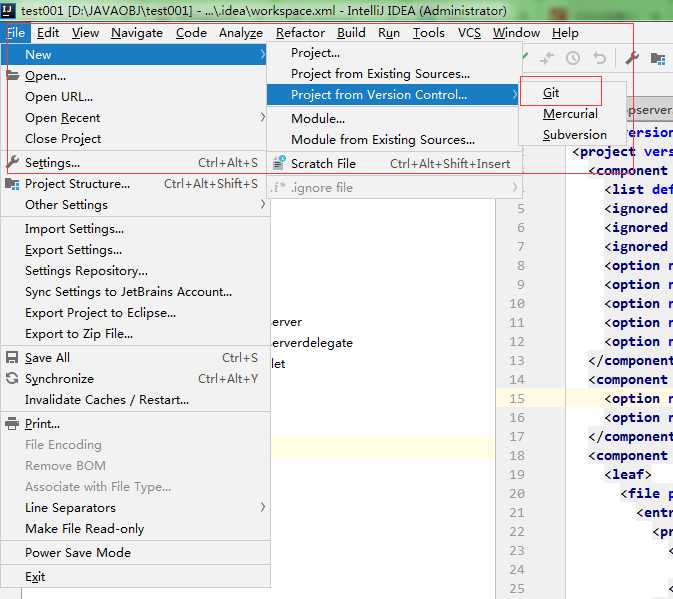This screenshot has height=599, width=673.
Task: Open the Help menu
Action: [x=565, y=33]
